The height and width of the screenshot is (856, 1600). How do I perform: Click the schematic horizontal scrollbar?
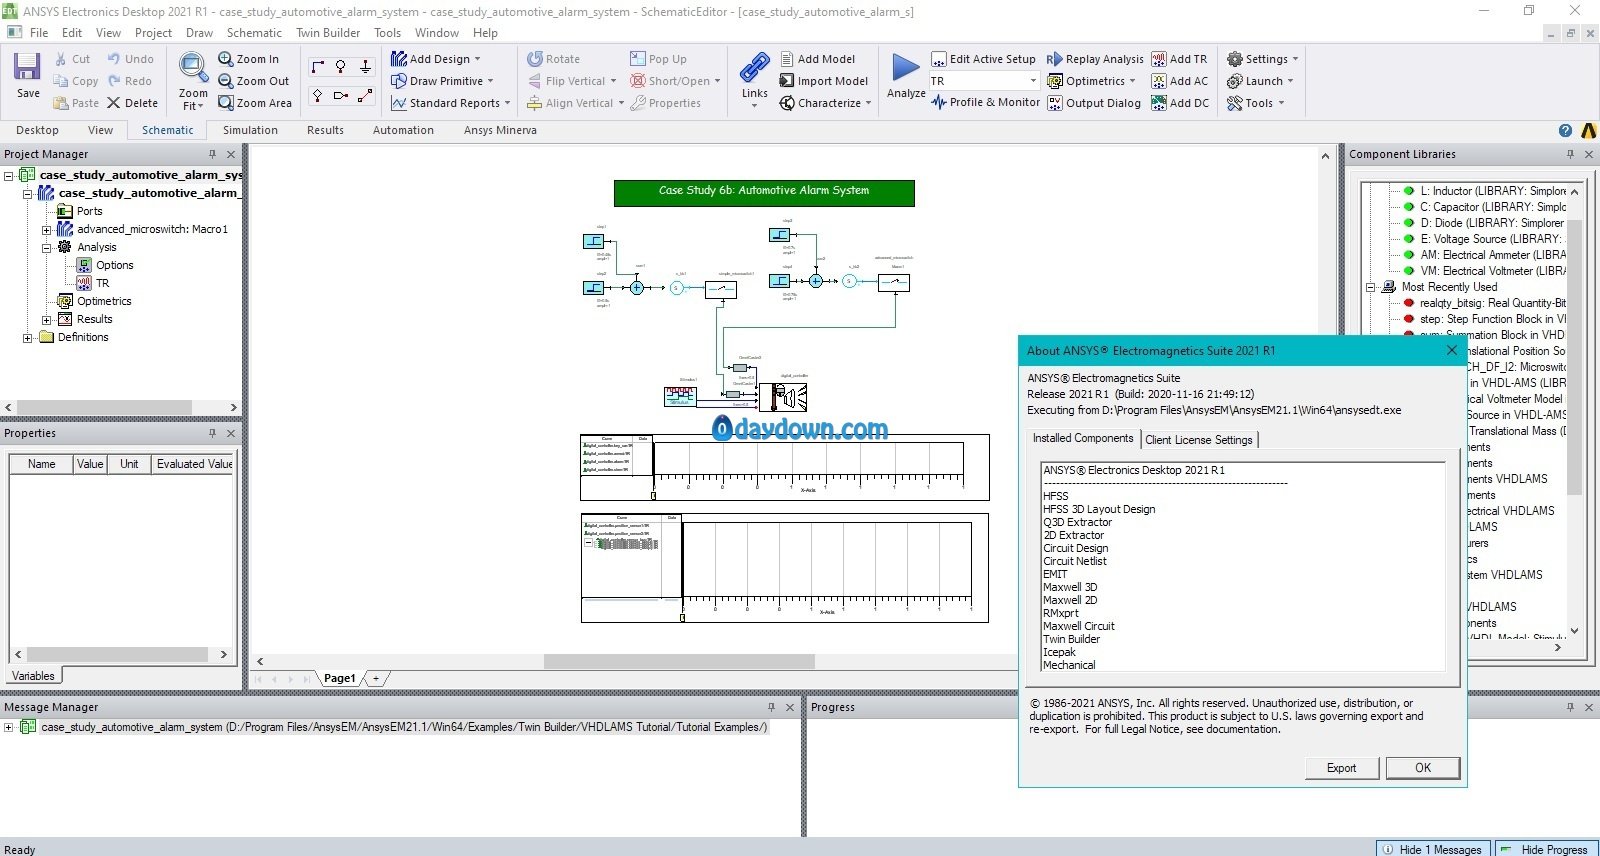click(680, 661)
